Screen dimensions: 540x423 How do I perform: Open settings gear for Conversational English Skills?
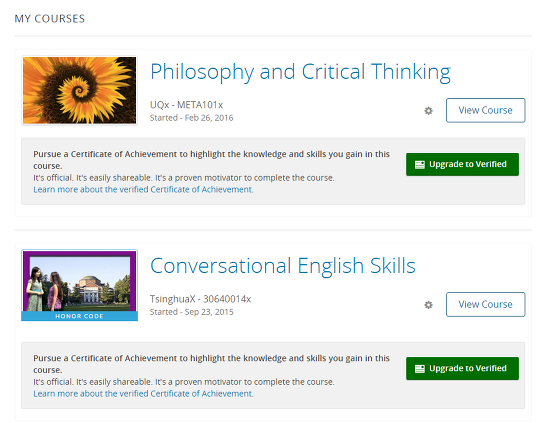[x=428, y=305]
